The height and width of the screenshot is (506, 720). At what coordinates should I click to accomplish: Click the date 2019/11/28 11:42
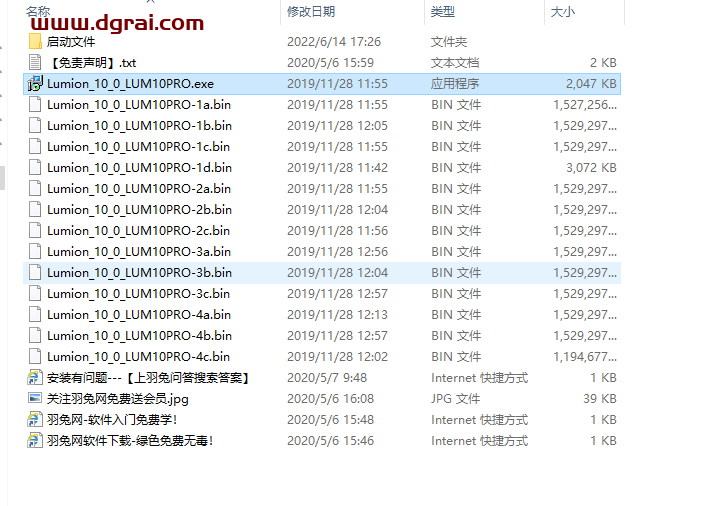pyautogui.click(x=337, y=168)
